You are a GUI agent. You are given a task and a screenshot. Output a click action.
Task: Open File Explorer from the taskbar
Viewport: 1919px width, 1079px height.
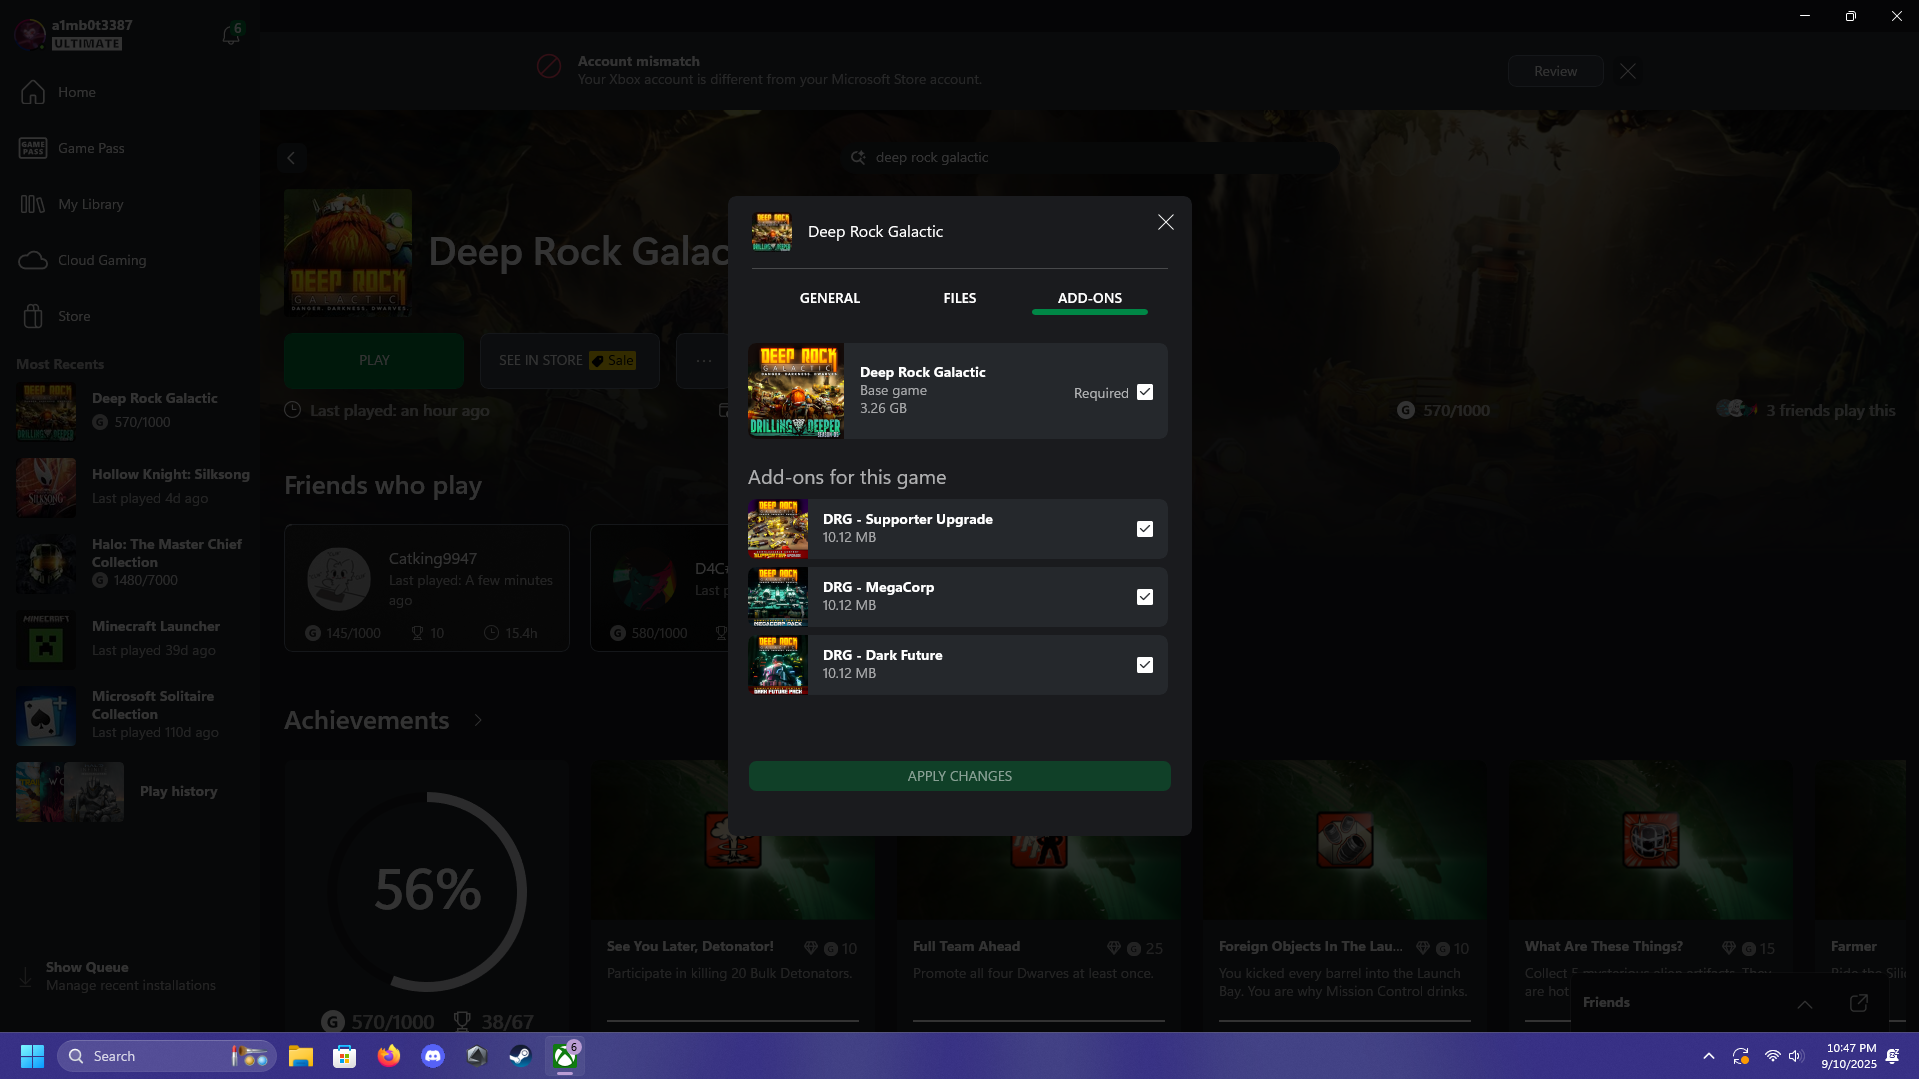(301, 1056)
